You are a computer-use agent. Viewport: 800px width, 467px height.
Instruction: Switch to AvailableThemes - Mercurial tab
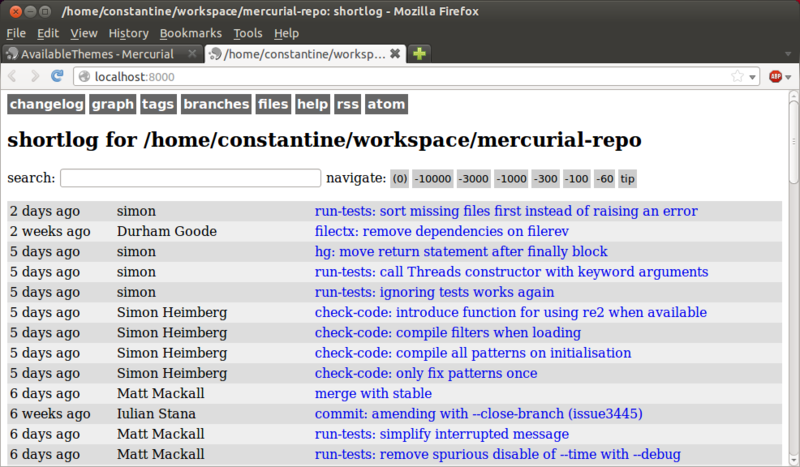[x=102, y=54]
